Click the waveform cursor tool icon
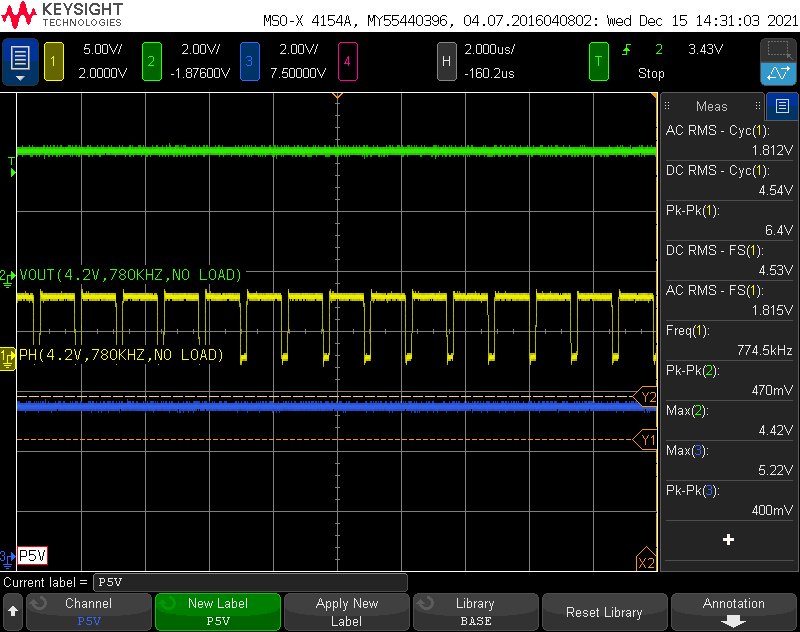This screenshot has height=632, width=800. [778, 73]
